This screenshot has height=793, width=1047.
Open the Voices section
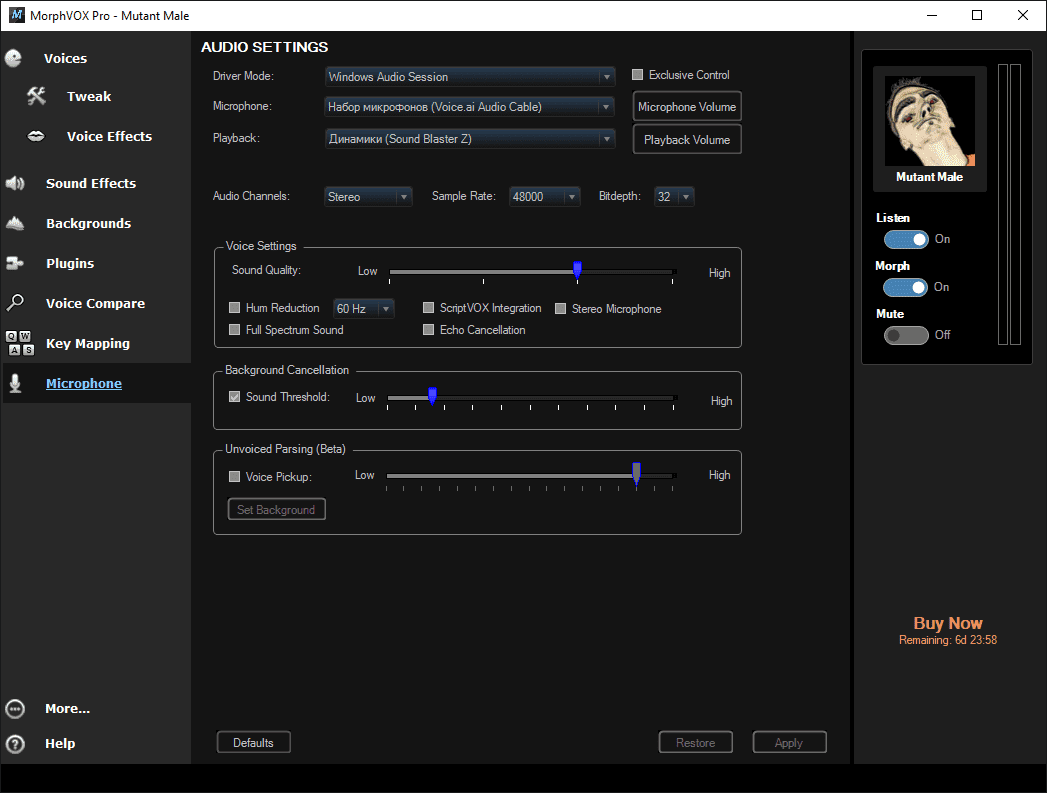pyautogui.click(x=65, y=59)
